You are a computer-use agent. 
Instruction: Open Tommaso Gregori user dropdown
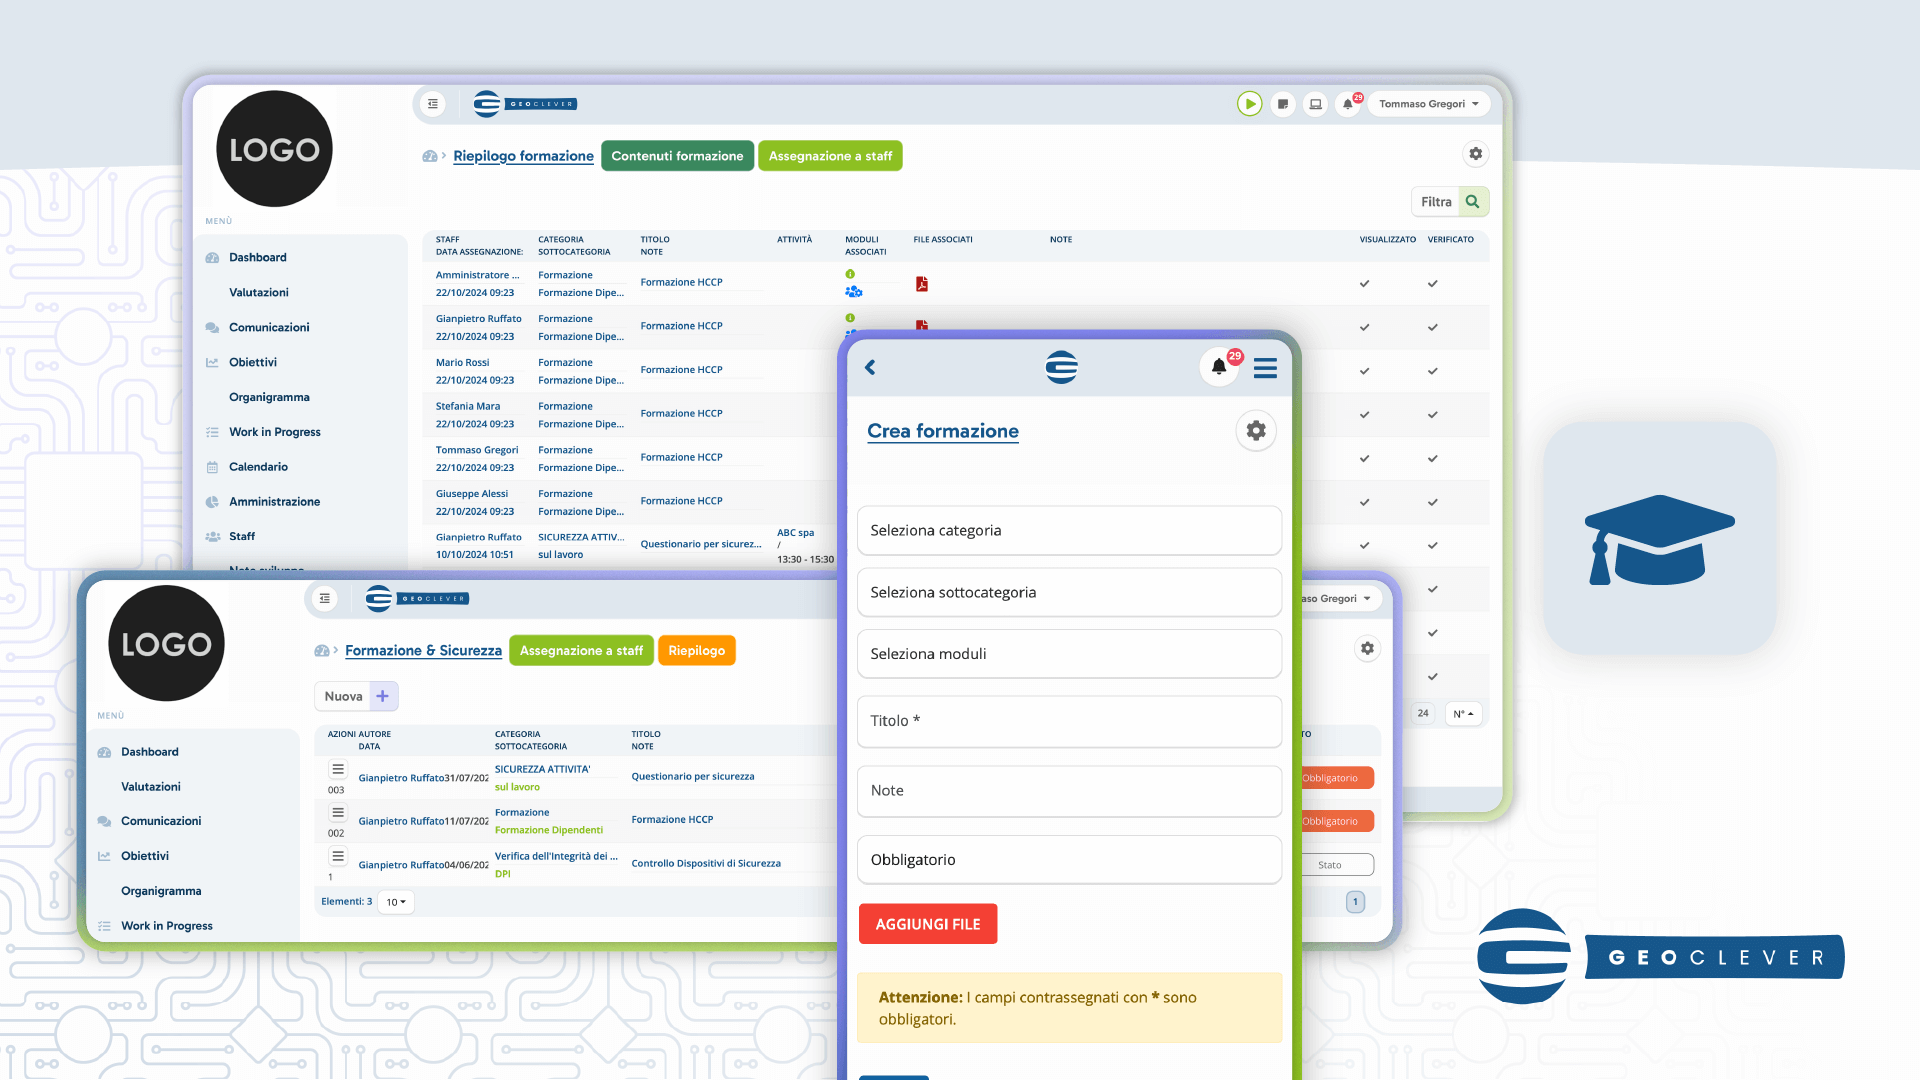tap(1428, 104)
